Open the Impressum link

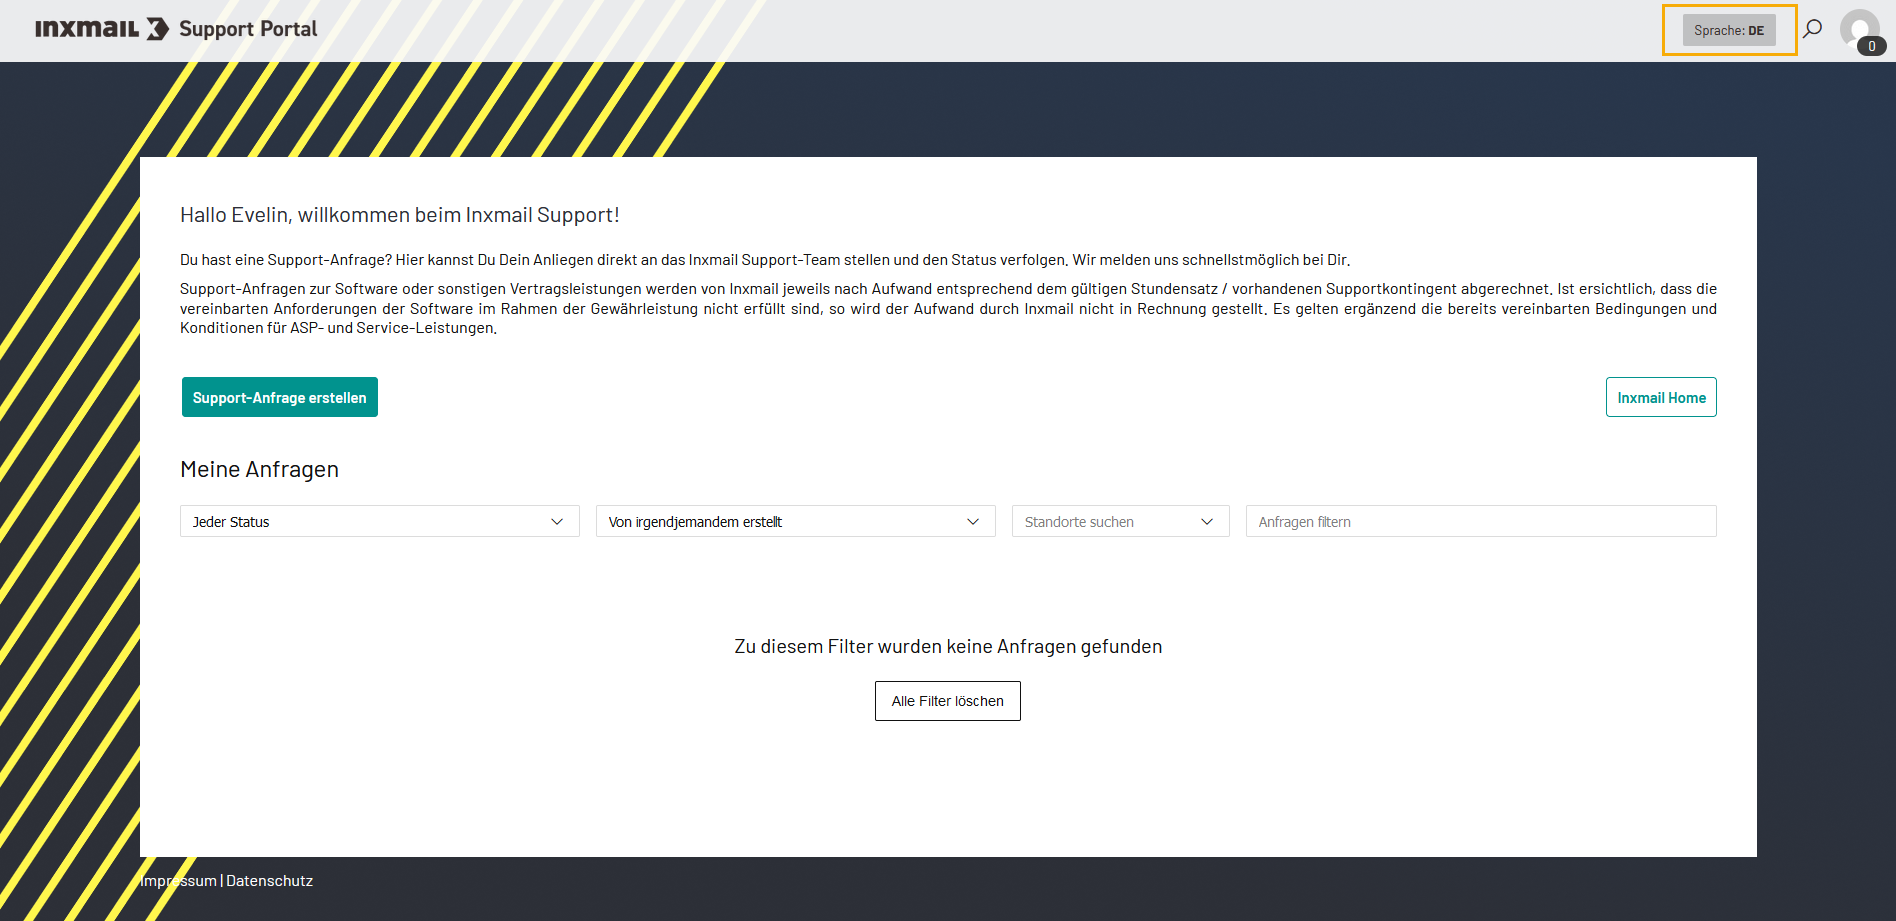tap(179, 881)
